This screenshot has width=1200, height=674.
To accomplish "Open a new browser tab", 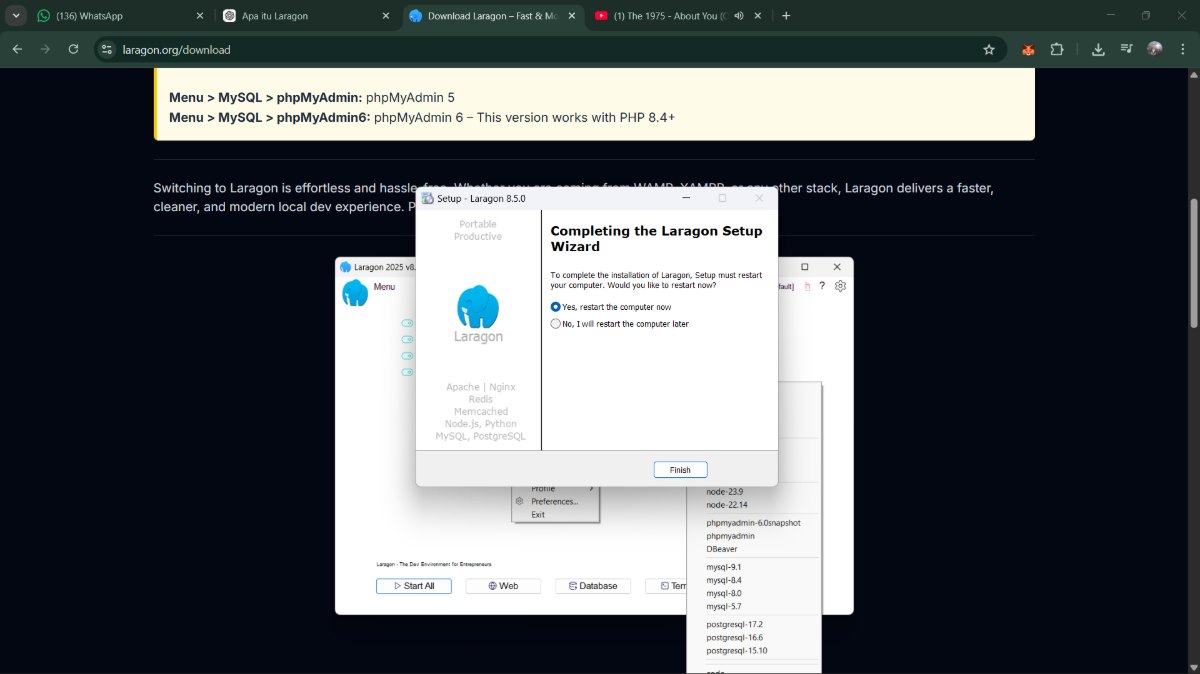I will pos(786,16).
